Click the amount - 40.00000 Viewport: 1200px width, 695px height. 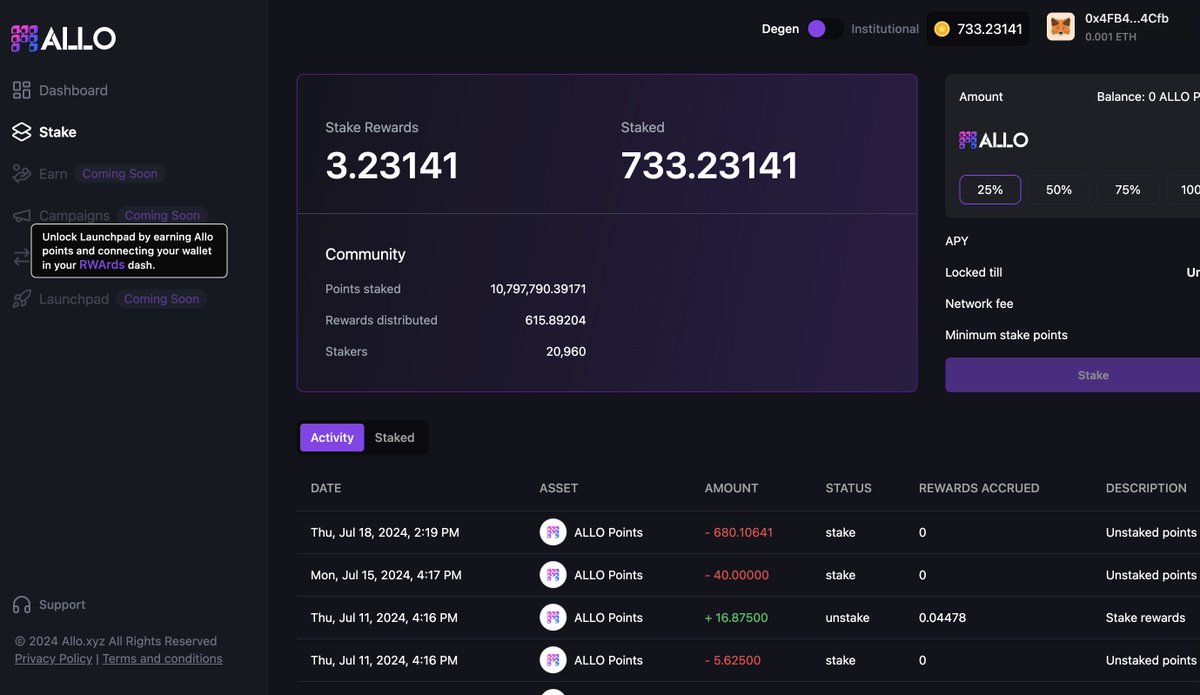[735, 575]
